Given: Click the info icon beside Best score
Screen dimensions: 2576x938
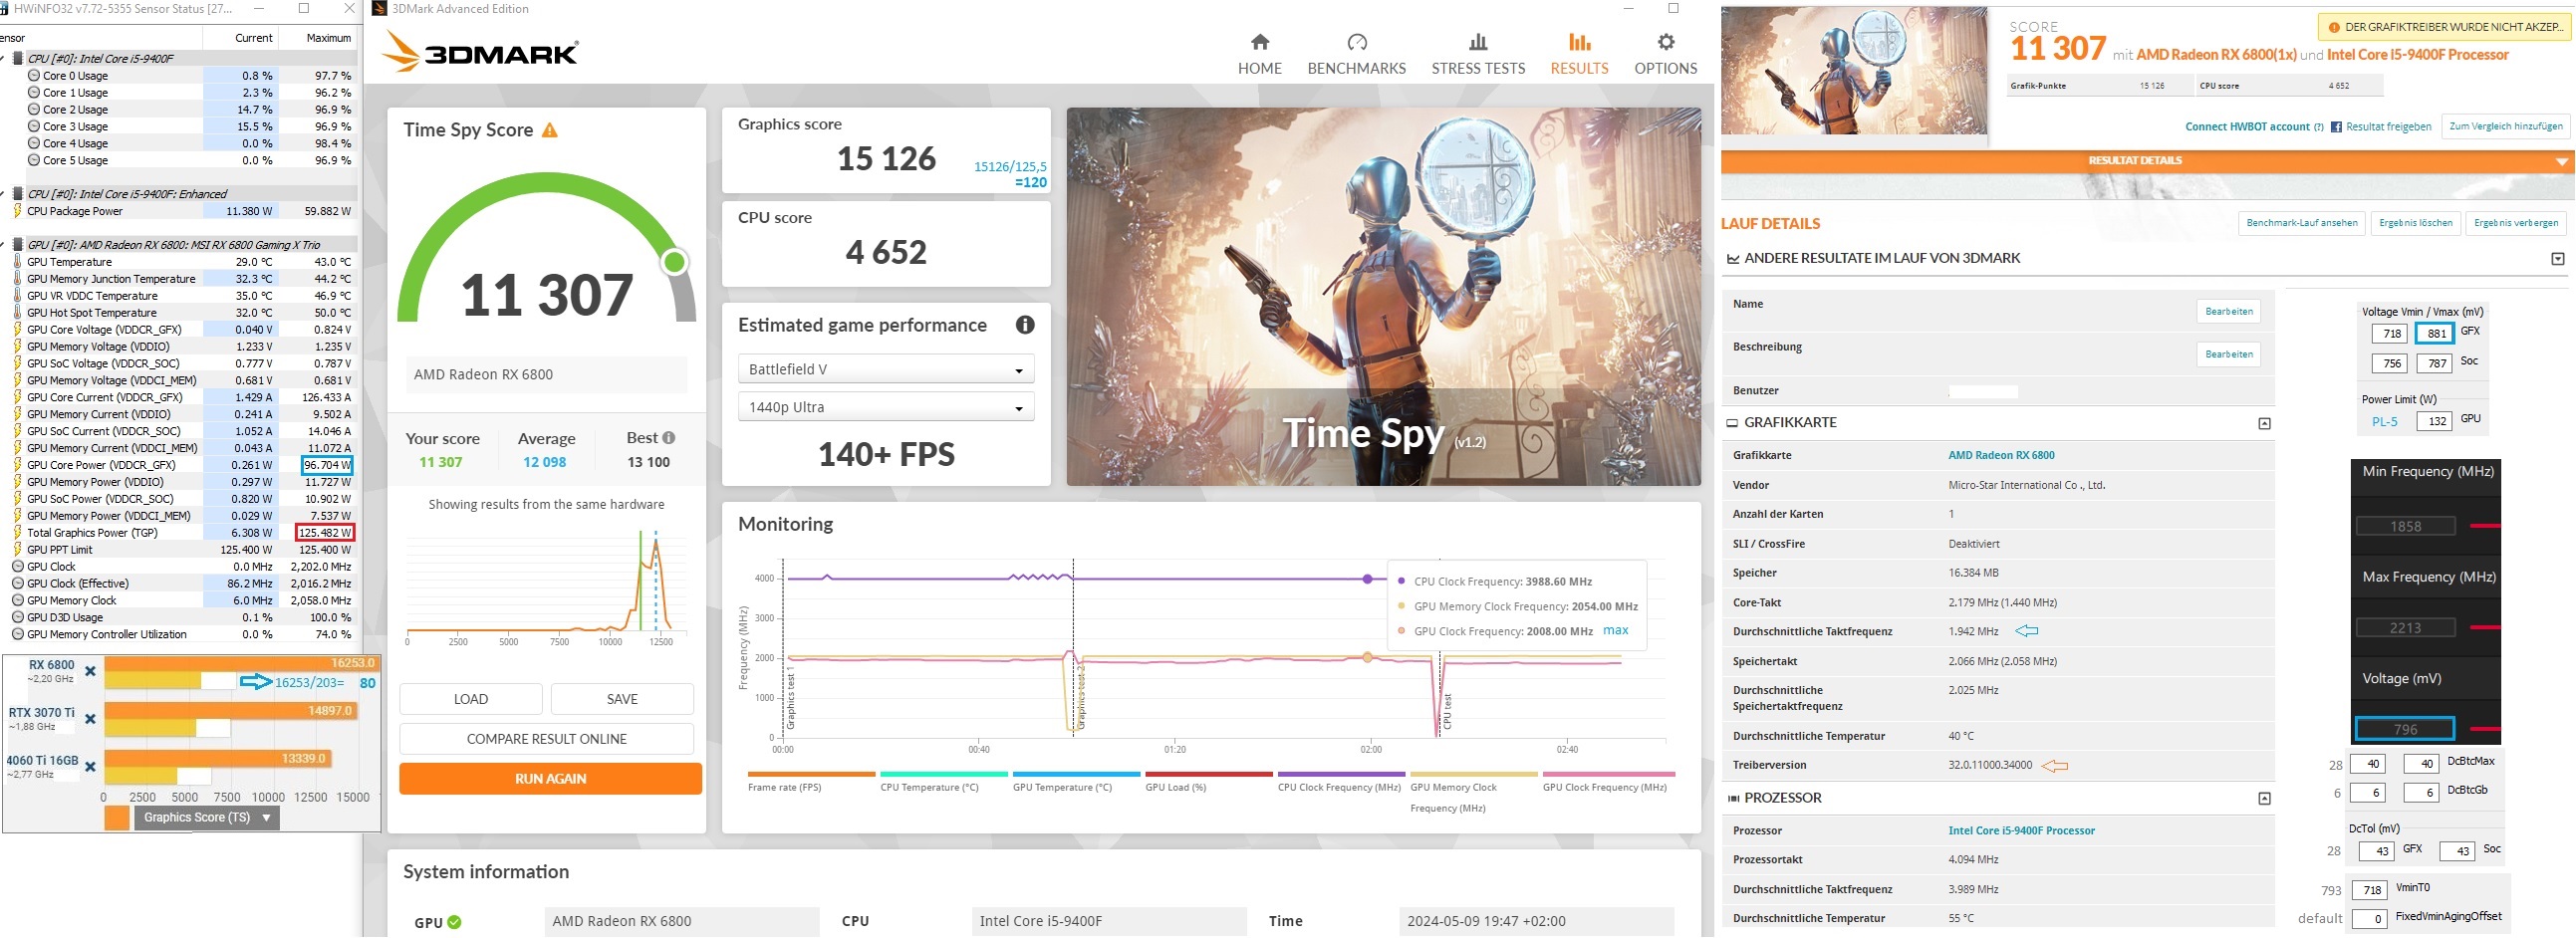Looking at the screenshot, I should pos(669,438).
